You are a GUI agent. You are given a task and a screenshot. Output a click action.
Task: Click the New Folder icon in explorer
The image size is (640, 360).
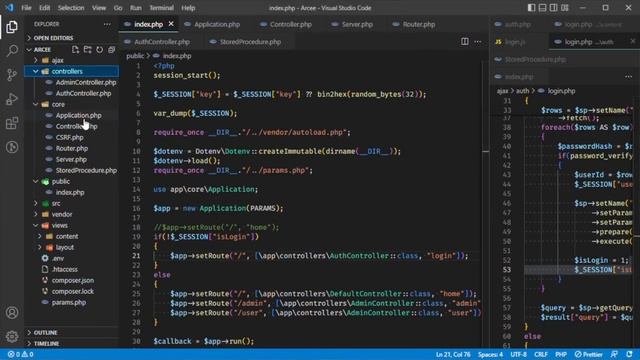point(87,49)
